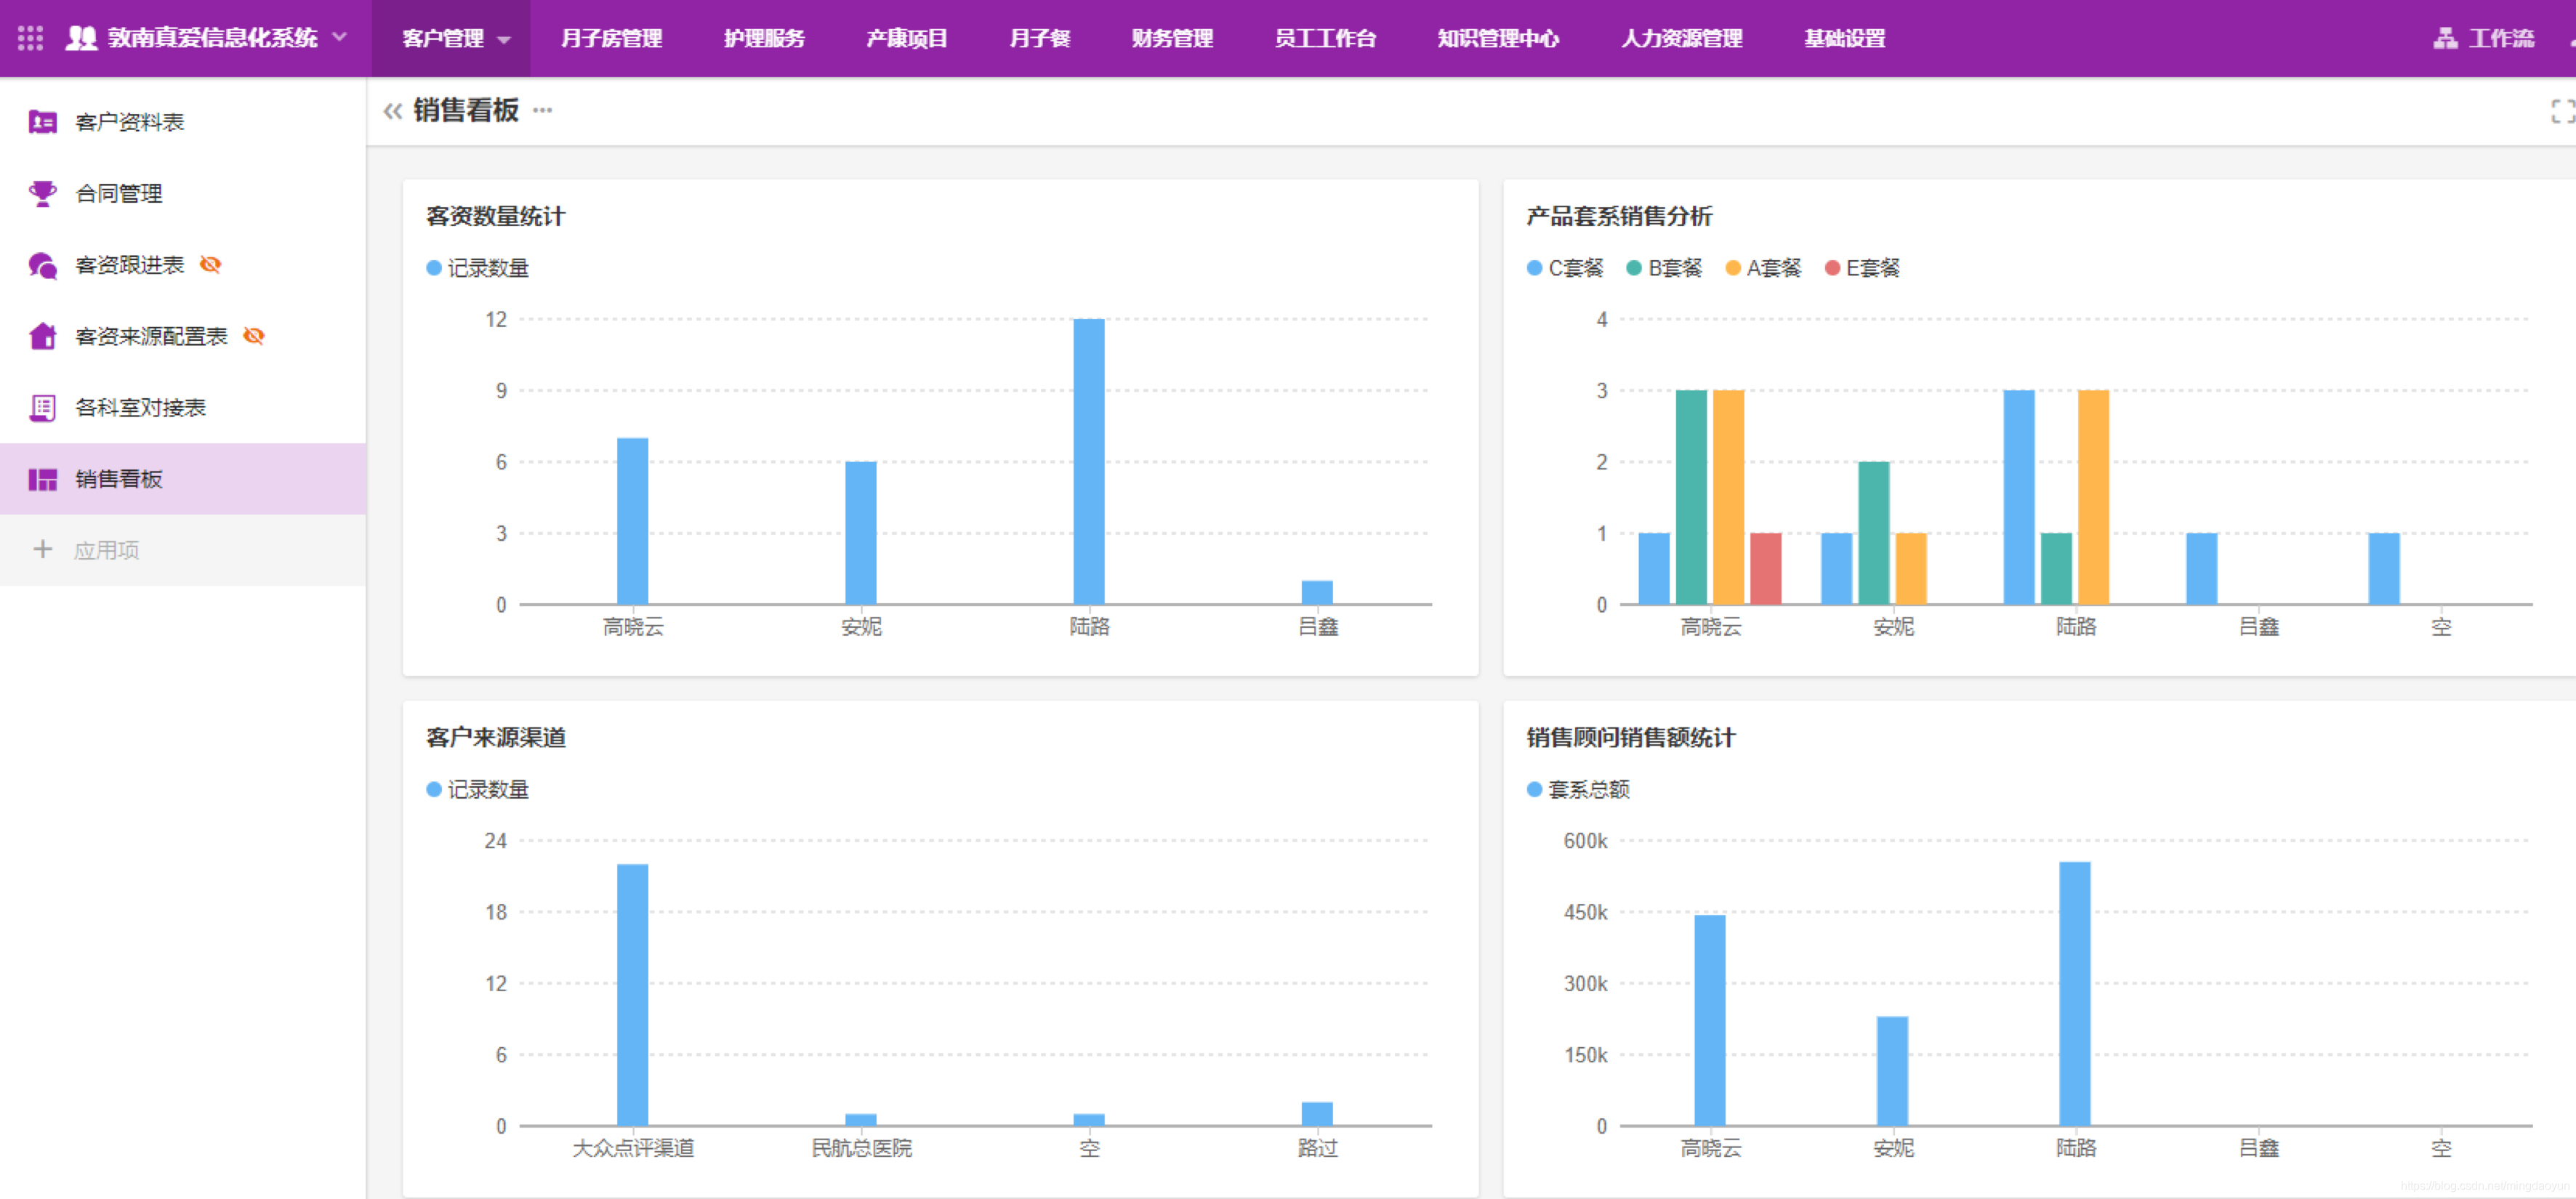Image resolution: width=2576 pixels, height=1199 pixels.
Task: Open the 工作流 link in header
Action: click(2501, 38)
